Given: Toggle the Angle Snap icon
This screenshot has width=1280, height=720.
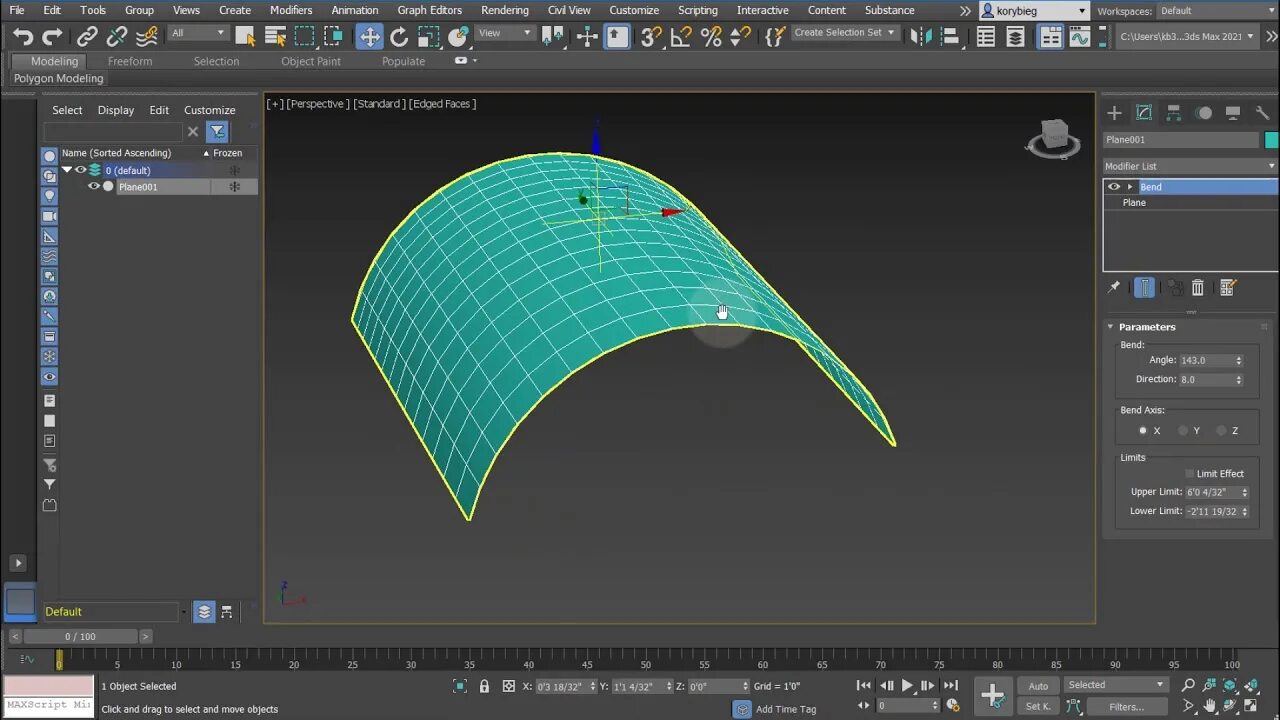Looking at the screenshot, I should point(681,37).
